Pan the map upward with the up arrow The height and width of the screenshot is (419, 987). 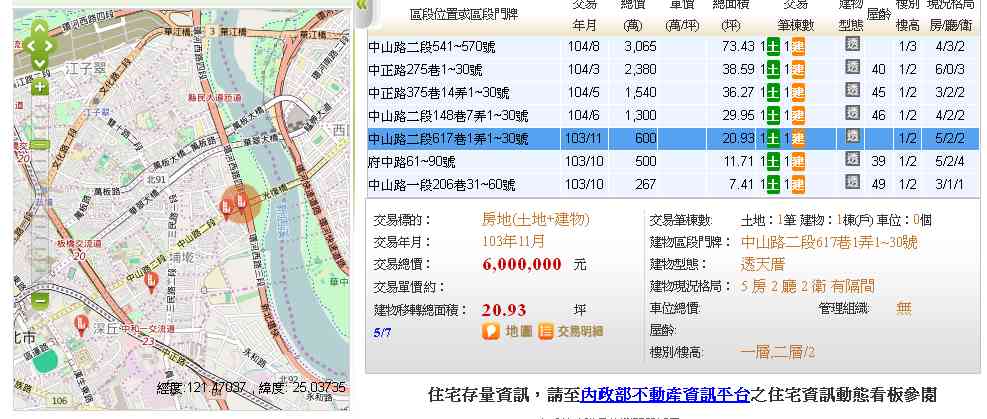(x=39, y=28)
